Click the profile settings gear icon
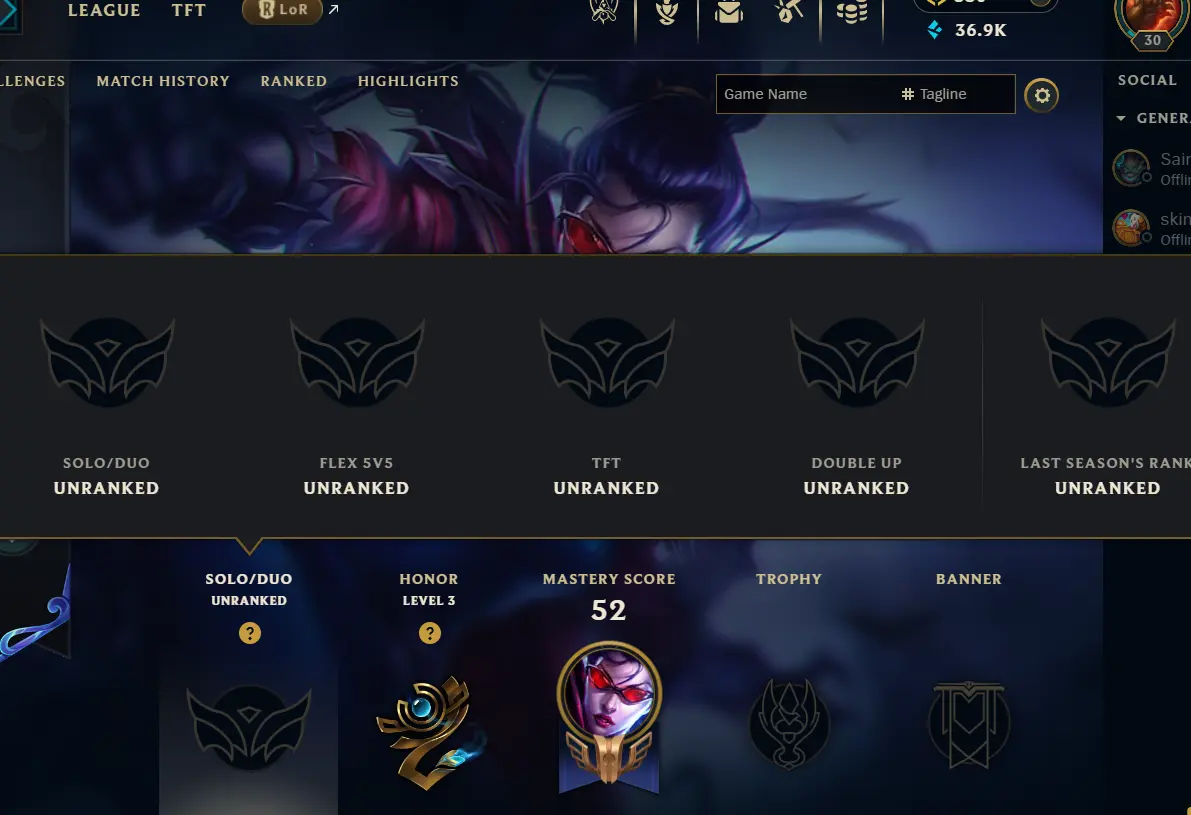Screen dimensions: 1191x815 (x=1041, y=95)
